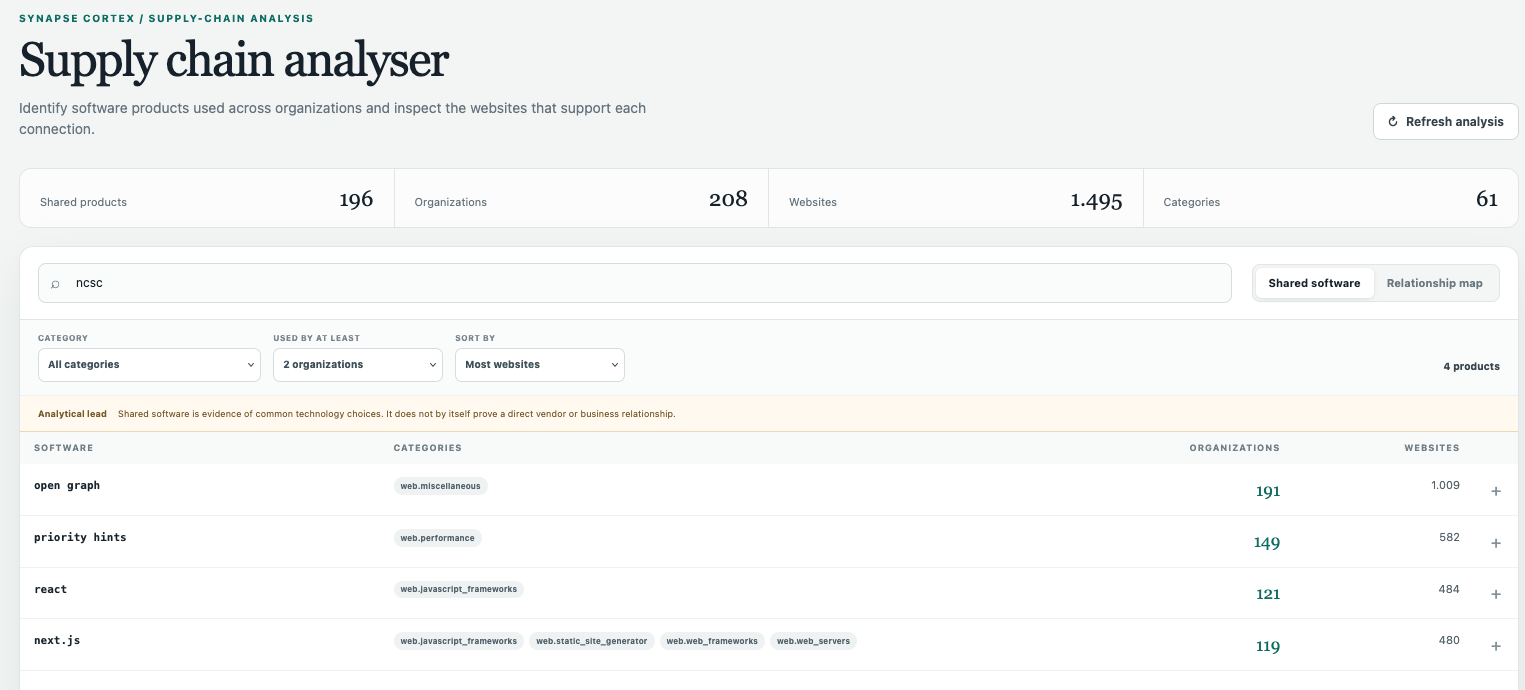Click the Software column header

(x=64, y=448)
